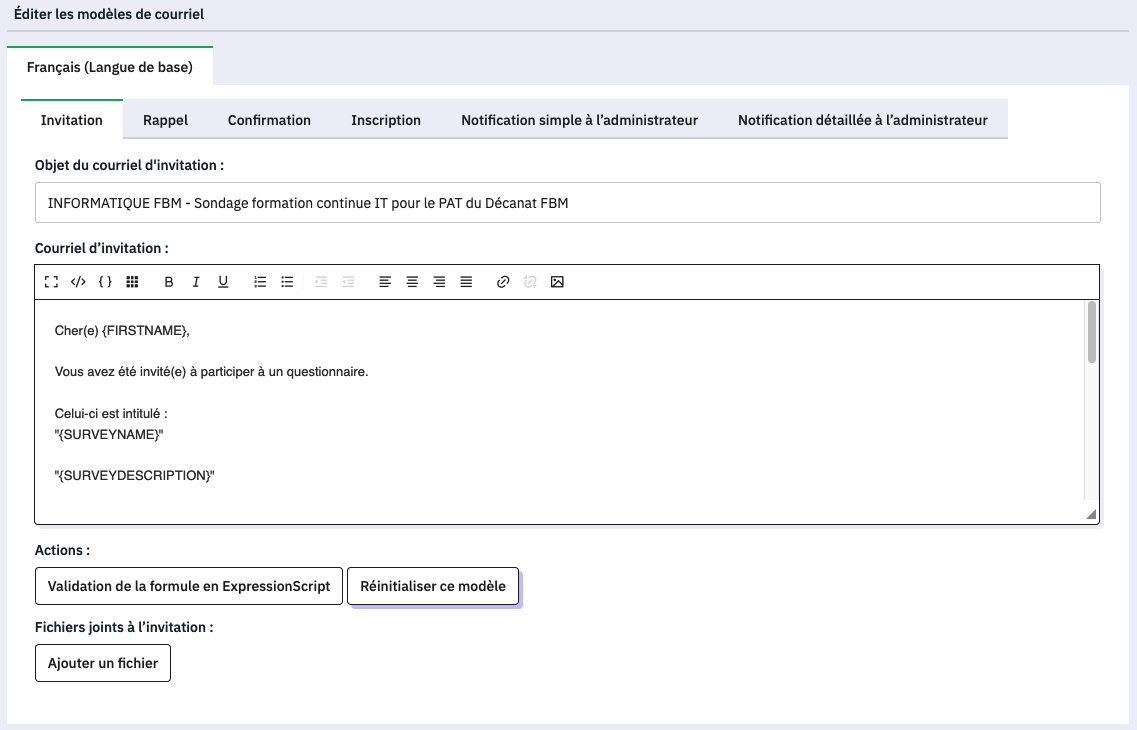Toggle fullscreen mode in the editor toolbar
Viewport: 1137px width, 730px height.
(51, 282)
